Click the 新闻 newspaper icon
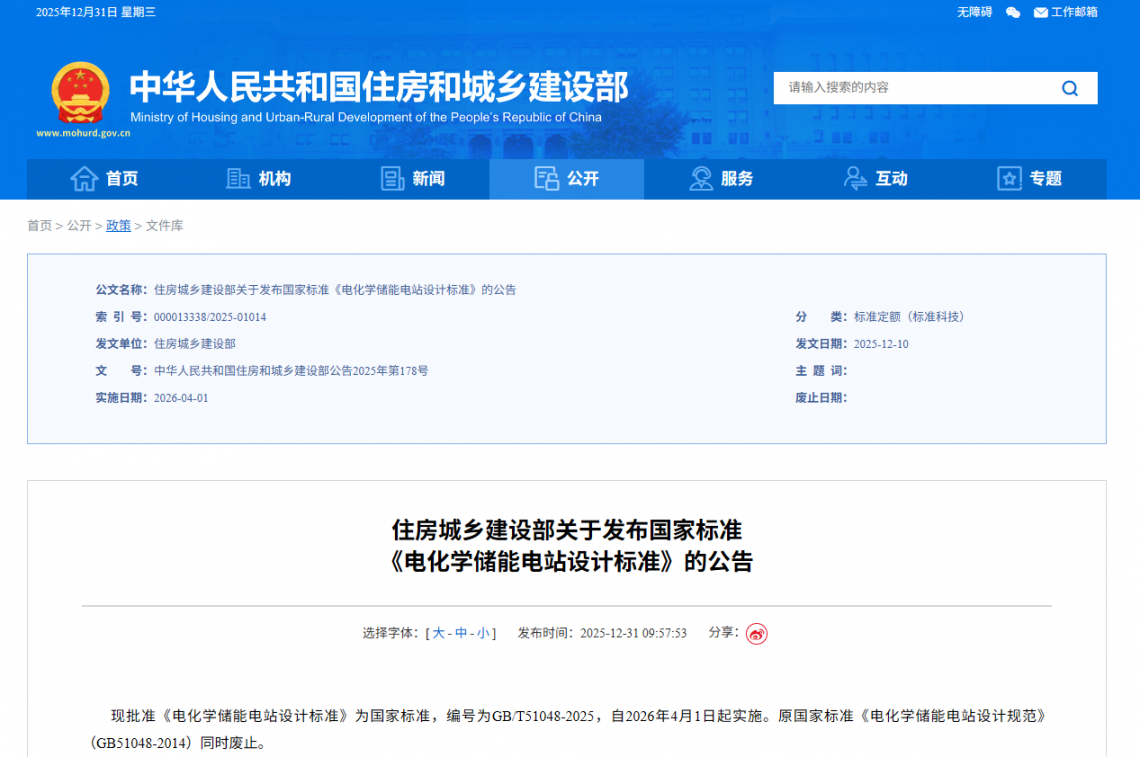 click(393, 179)
